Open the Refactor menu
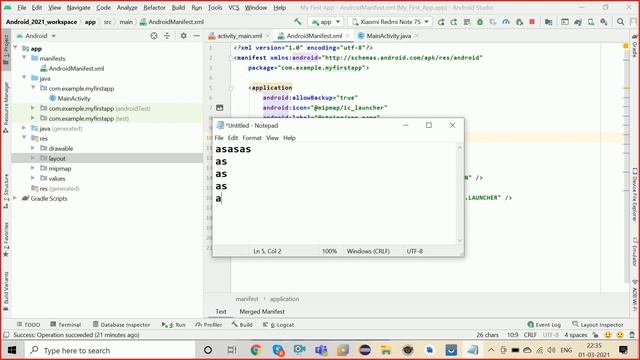This screenshot has height=360, width=640. pyautogui.click(x=154, y=8)
